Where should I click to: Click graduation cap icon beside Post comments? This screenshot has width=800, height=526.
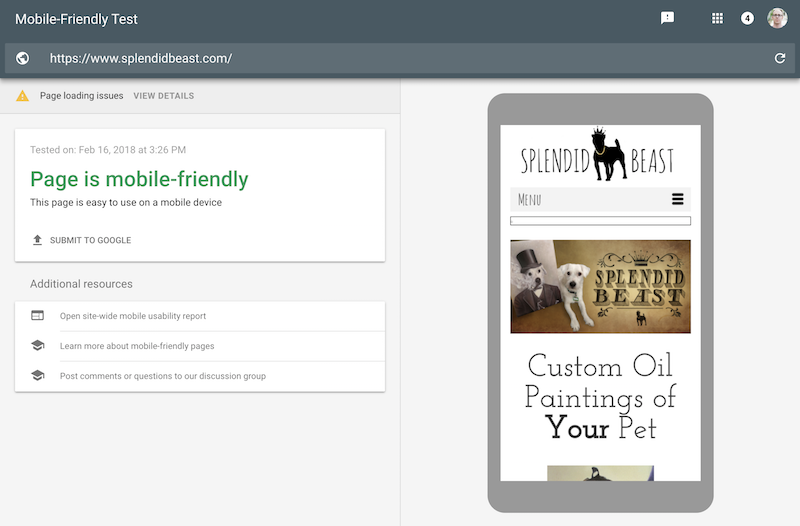tap(37, 375)
